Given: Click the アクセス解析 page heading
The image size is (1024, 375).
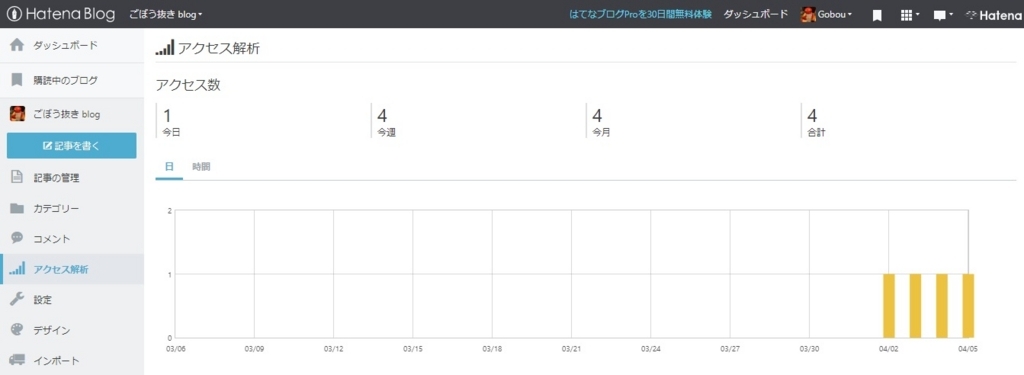Looking at the screenshot, I should (219, 48).
